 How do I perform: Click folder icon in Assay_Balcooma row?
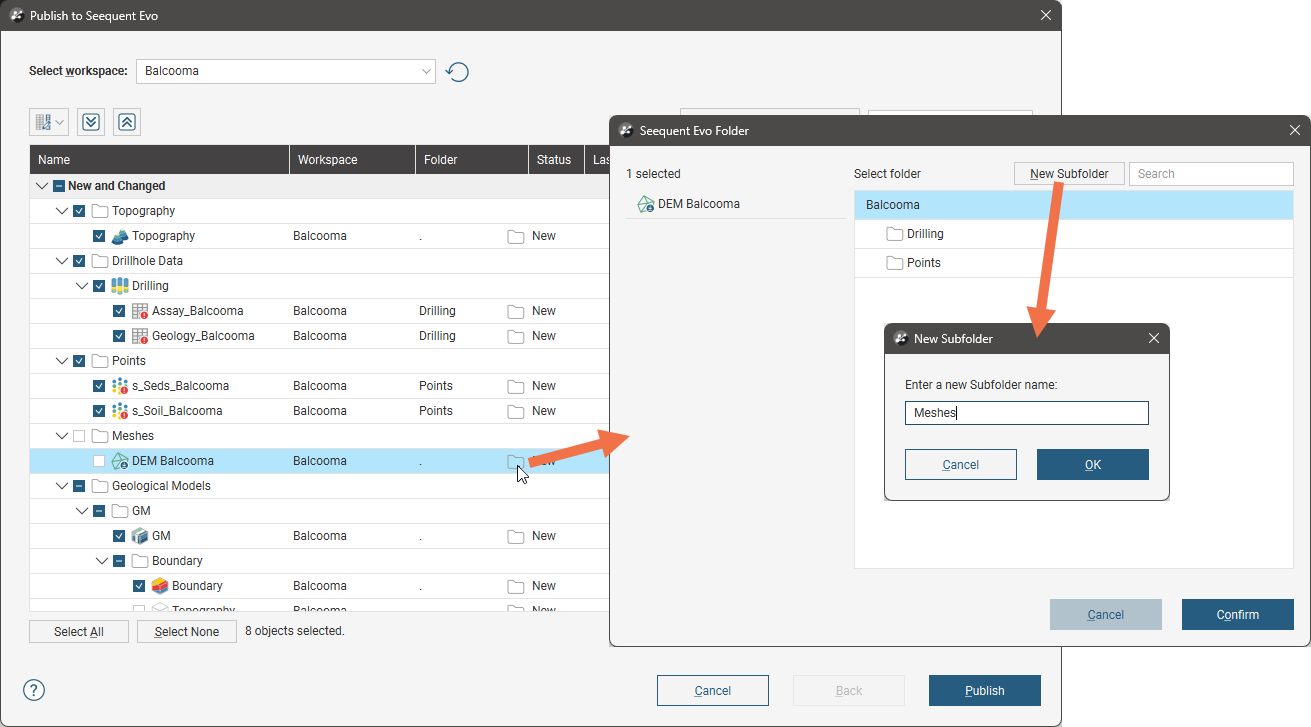coord(516,312)
